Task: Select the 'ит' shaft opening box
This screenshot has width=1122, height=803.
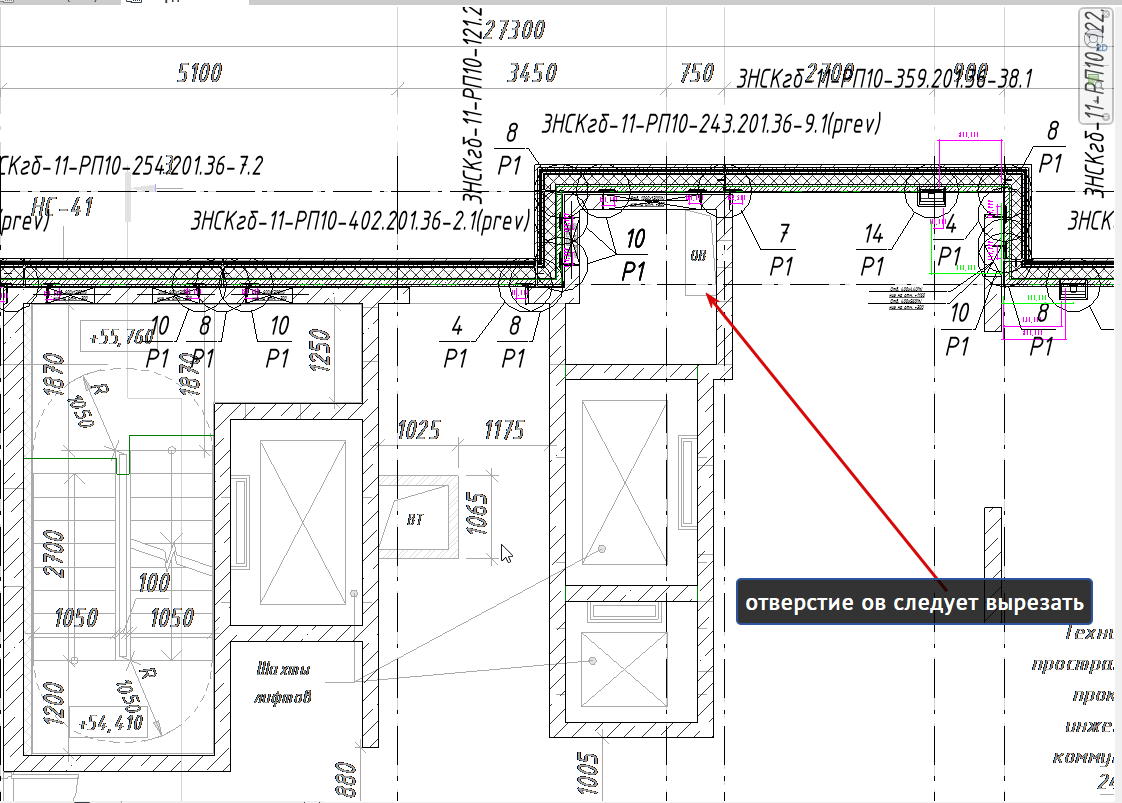Action: [x=419, y=517]
